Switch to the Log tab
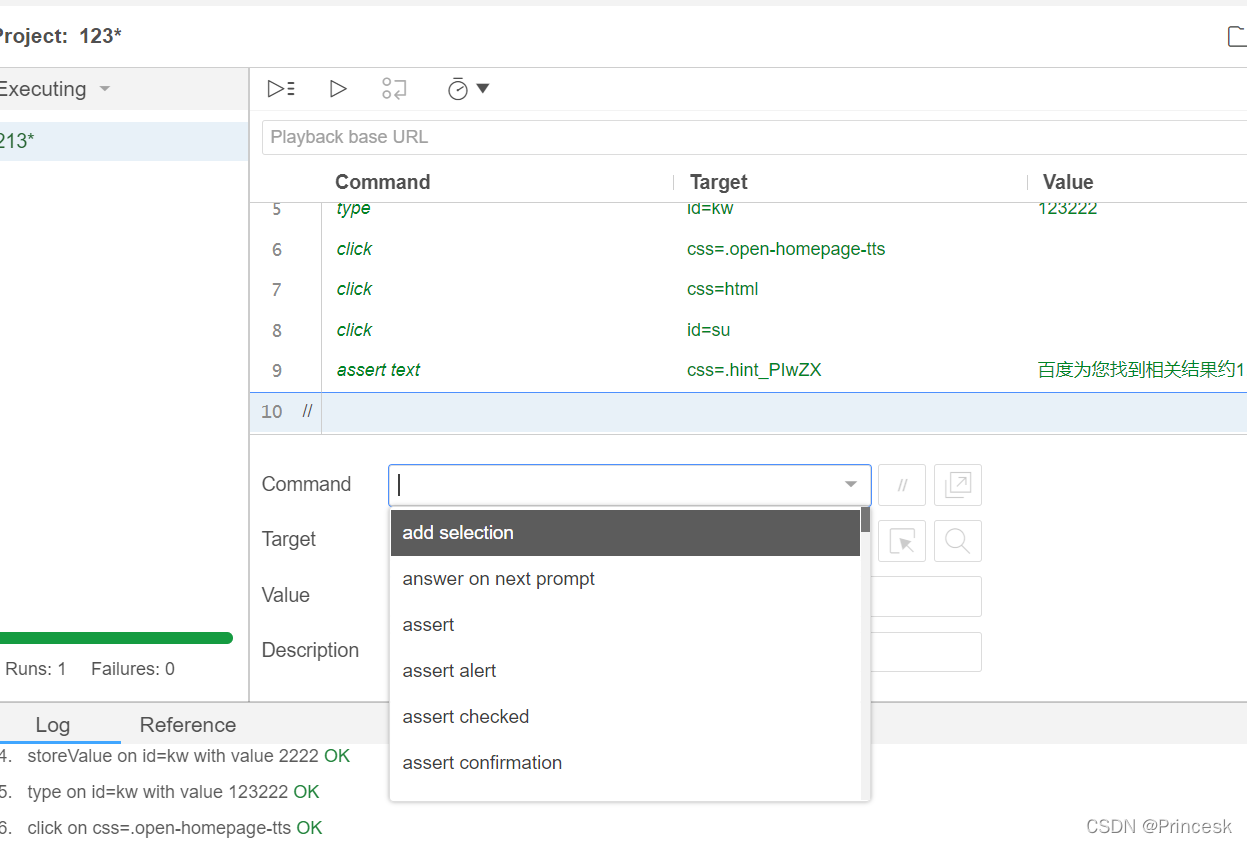The image size is (1247, 843). pos(53,725)
